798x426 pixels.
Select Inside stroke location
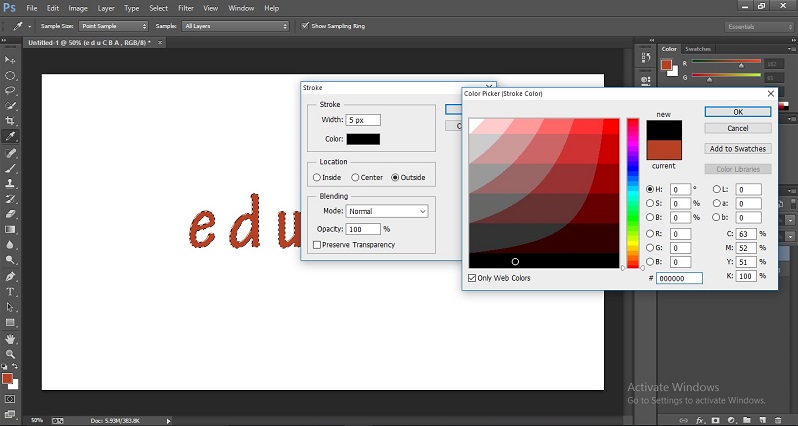coord(317,177)
